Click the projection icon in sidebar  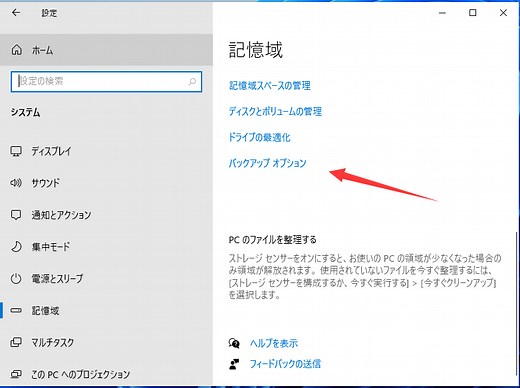point(16,374)
